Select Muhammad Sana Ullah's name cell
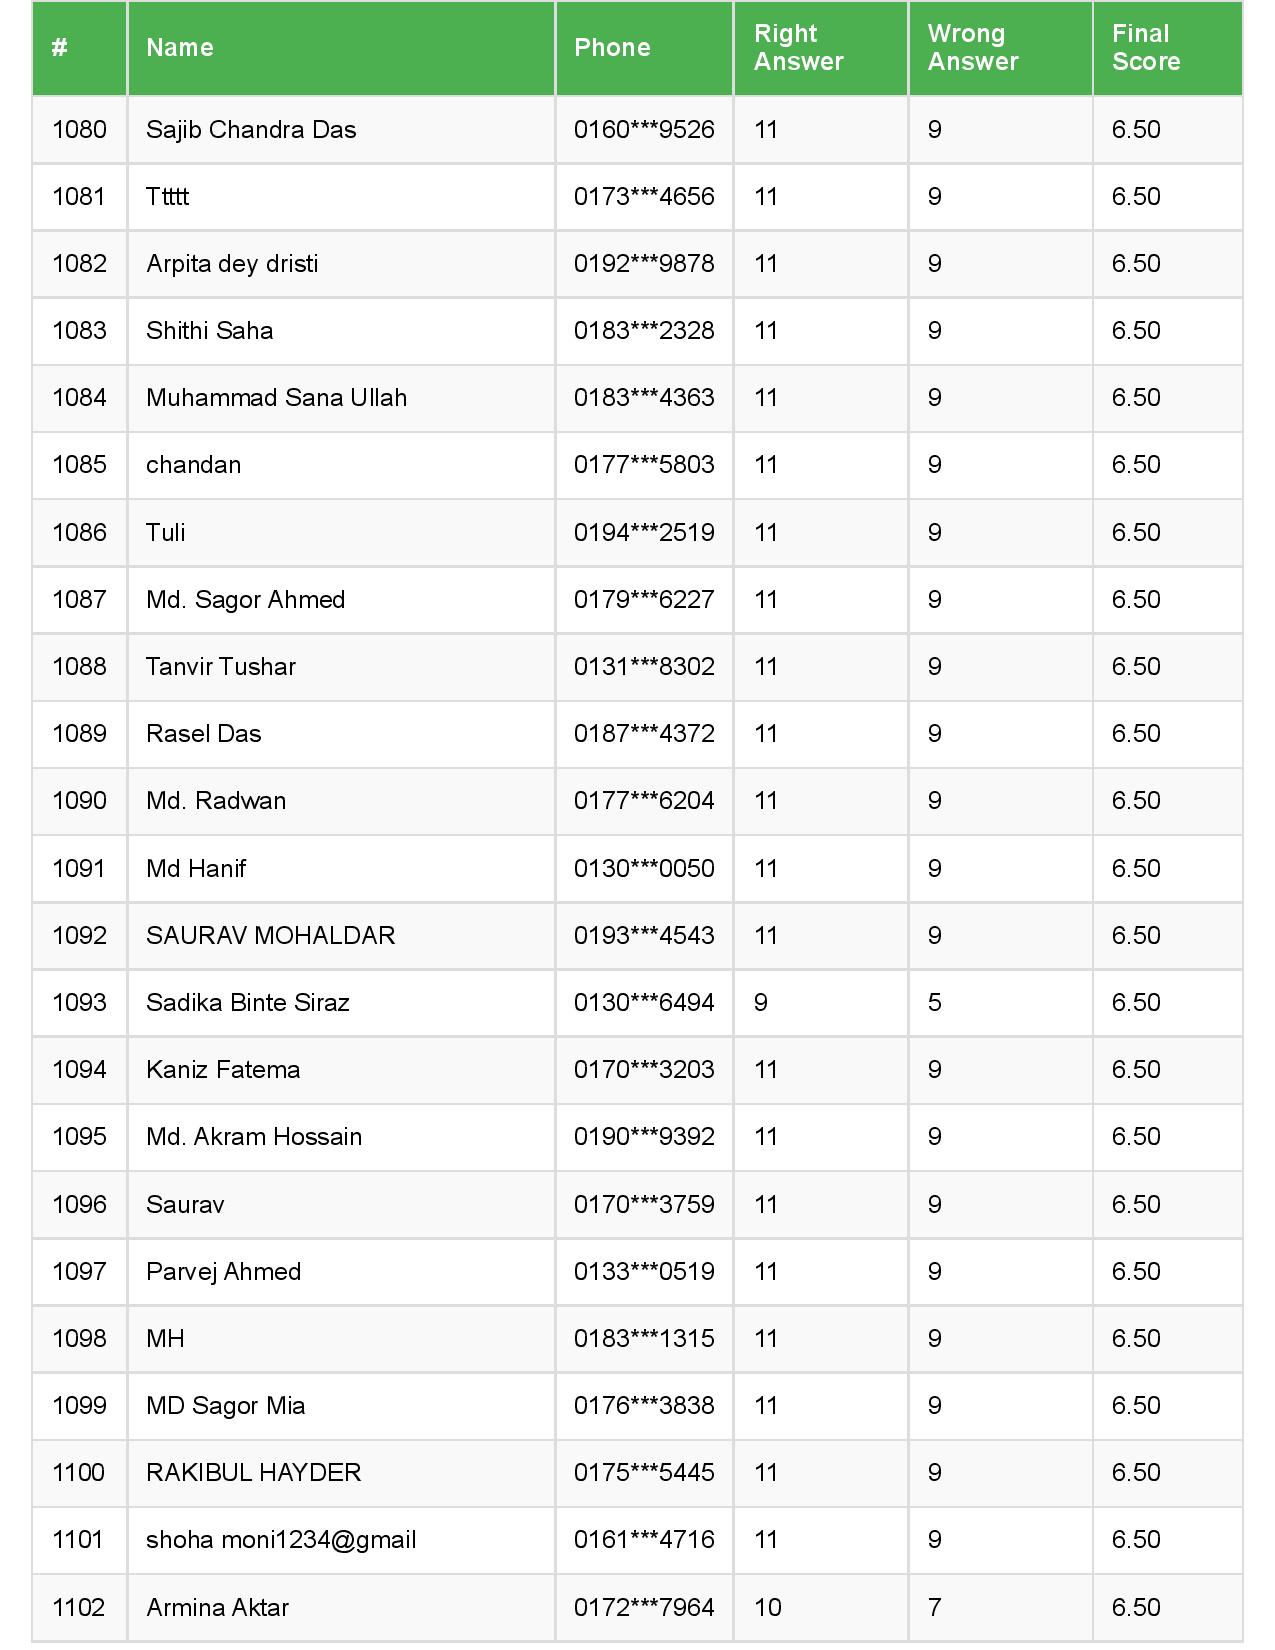Image resolution: width=1275 pixels, height=1650 pixels. click(x=276, y=398)
